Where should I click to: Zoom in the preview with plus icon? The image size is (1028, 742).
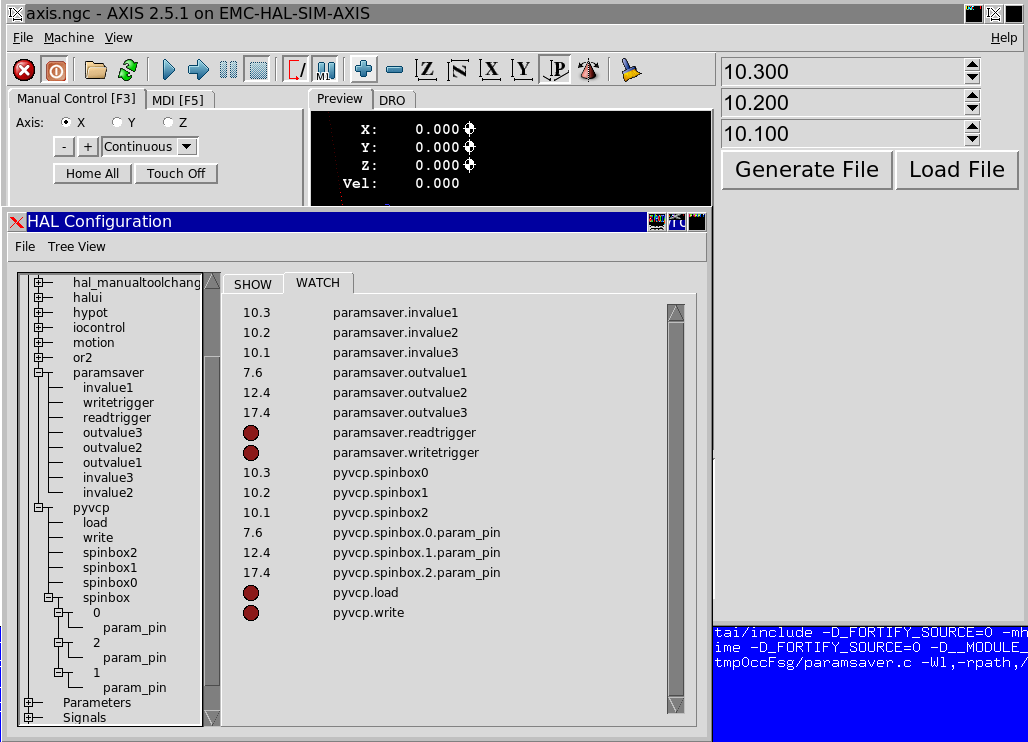point(363,69)
